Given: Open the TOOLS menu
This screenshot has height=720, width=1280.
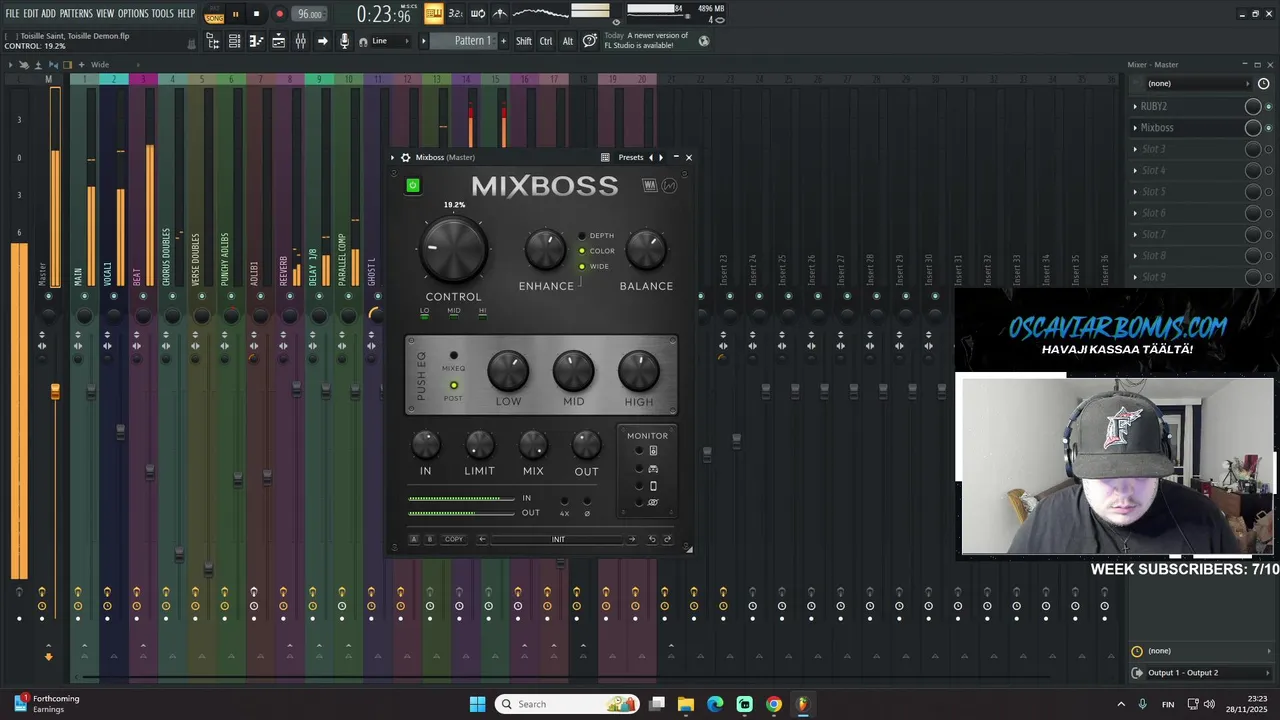Looking at the screenshot, I should (x=163, y=13).
